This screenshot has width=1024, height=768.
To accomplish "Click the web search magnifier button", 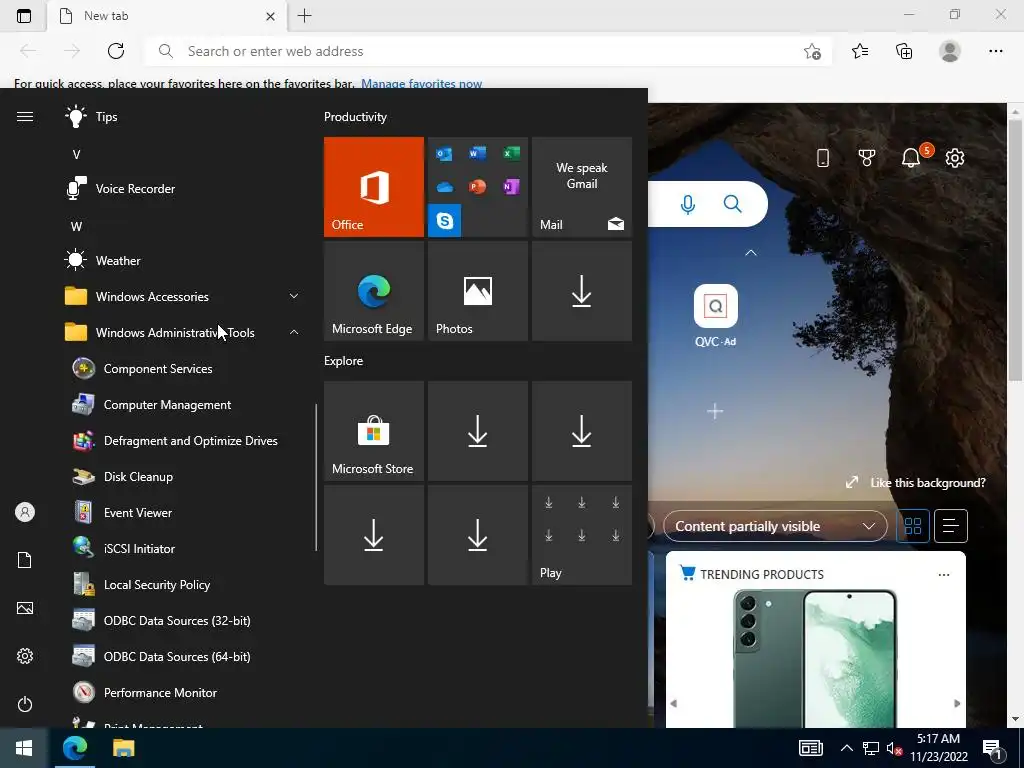I will tap(733, 204).
